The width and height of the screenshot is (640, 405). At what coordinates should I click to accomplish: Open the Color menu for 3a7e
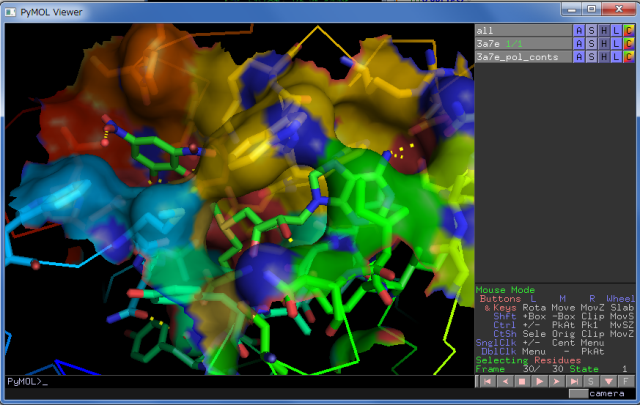click(629, 44)
